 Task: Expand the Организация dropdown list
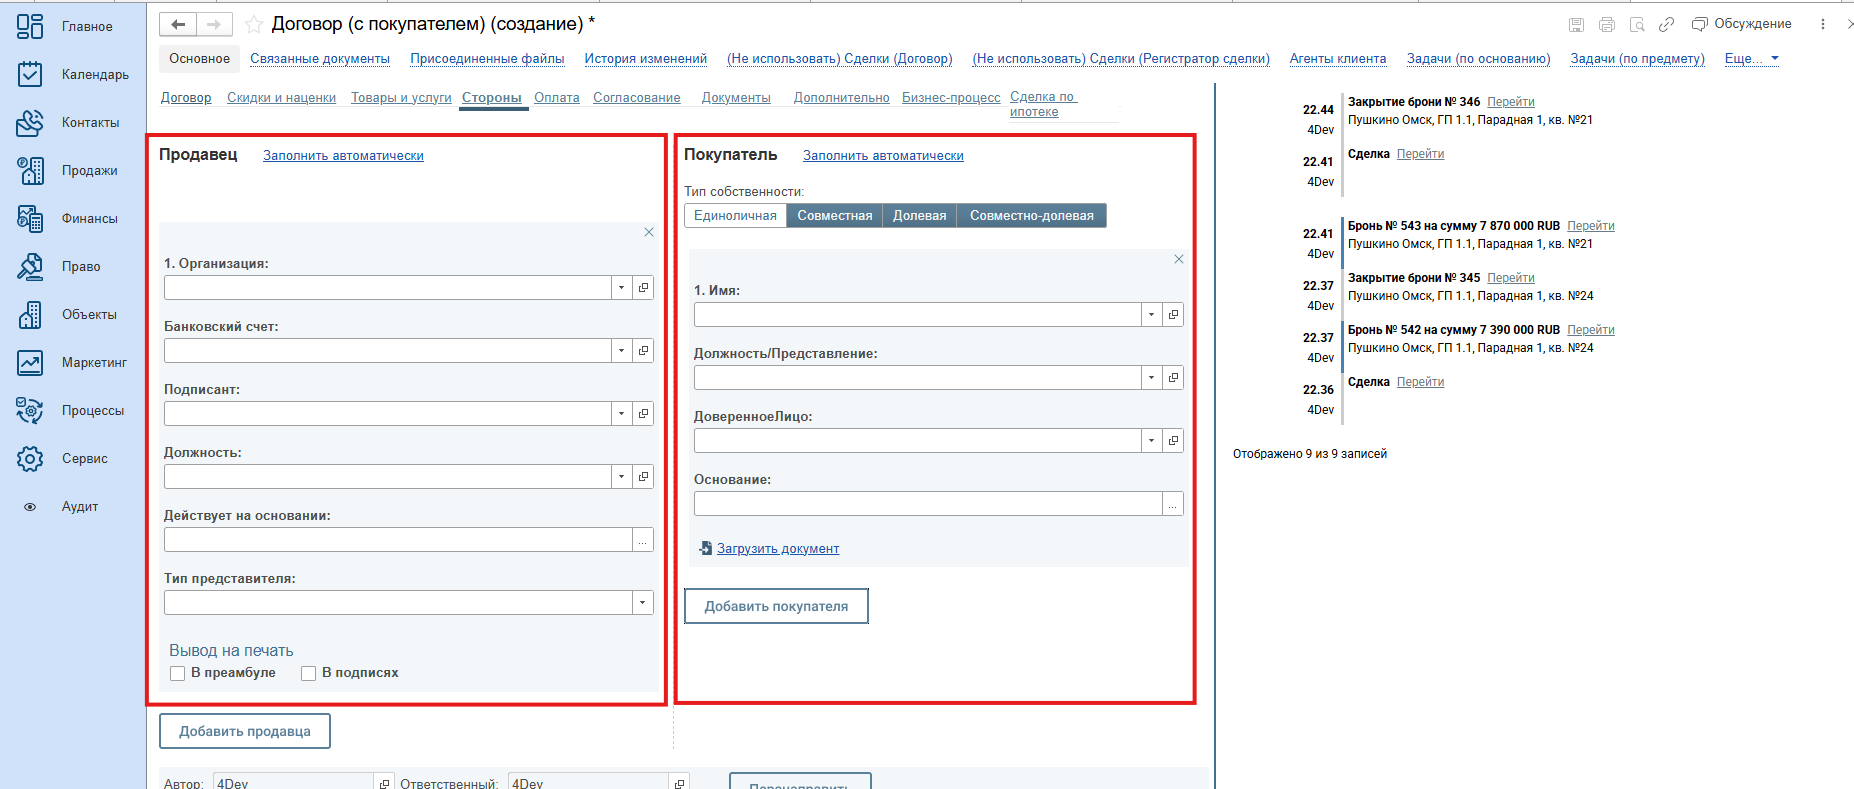621,288
